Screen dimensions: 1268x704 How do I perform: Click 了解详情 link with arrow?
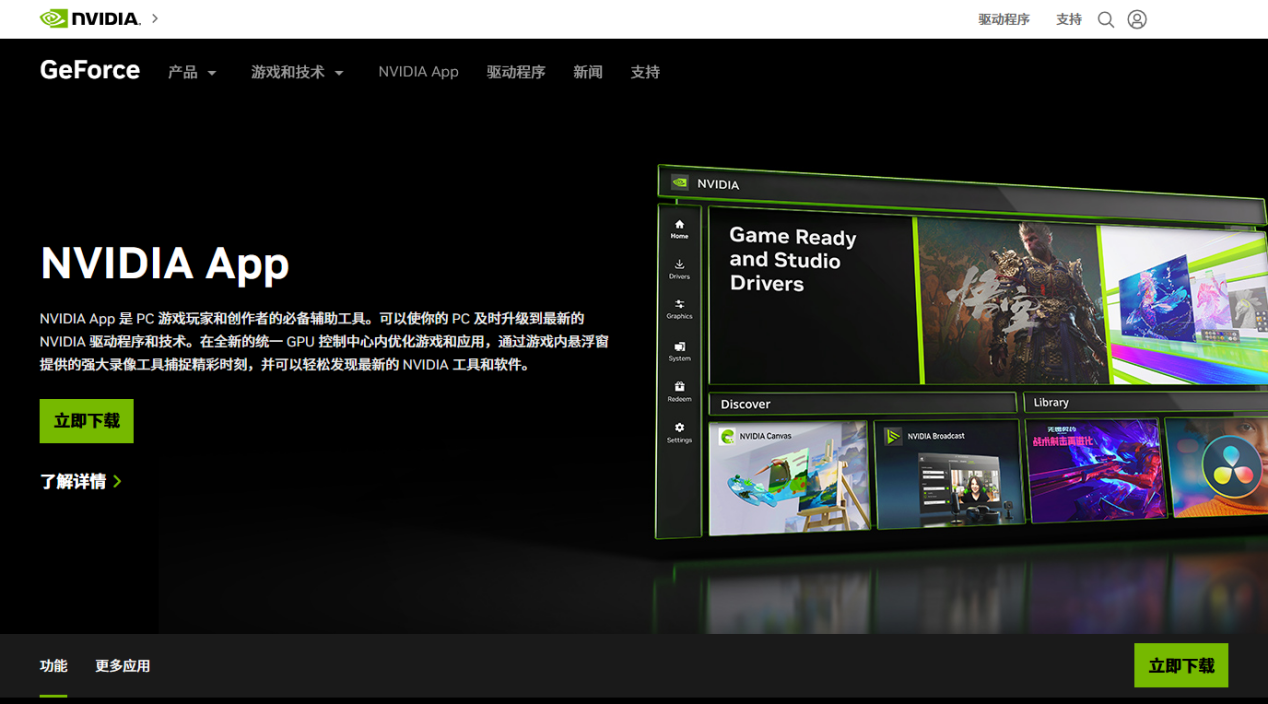(x=81, y=482)
